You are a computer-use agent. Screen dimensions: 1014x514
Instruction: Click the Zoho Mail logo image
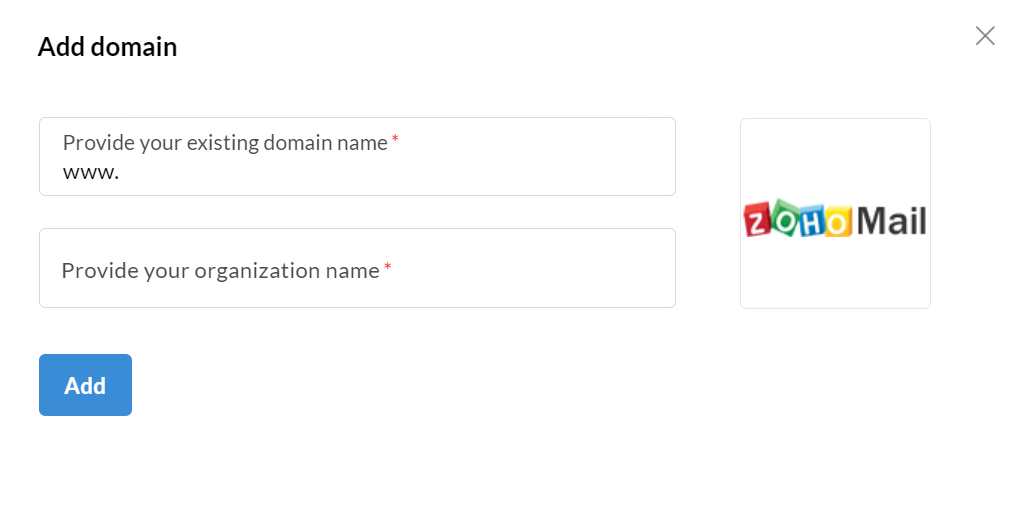835,219
